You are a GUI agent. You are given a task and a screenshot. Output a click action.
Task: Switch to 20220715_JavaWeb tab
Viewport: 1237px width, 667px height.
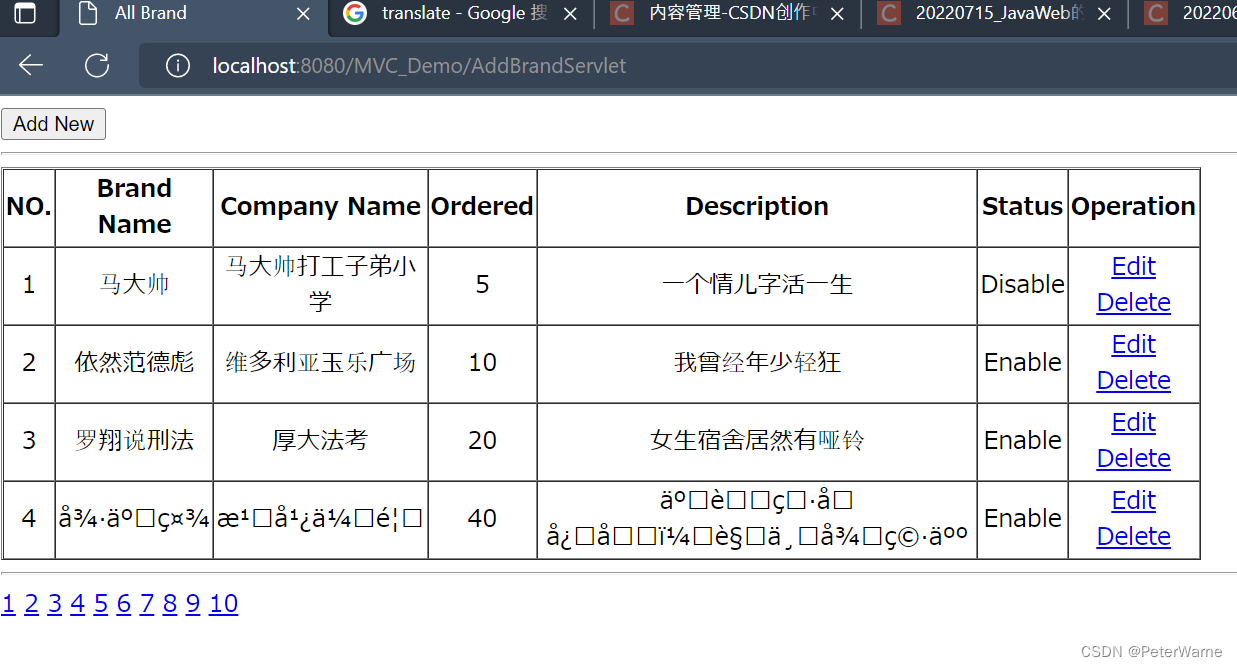click(995, 14)
